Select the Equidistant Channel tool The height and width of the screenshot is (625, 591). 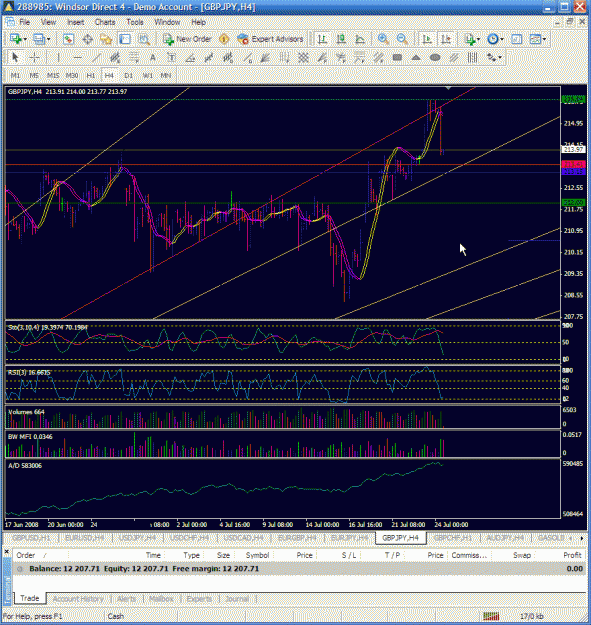tap(115, 57)
